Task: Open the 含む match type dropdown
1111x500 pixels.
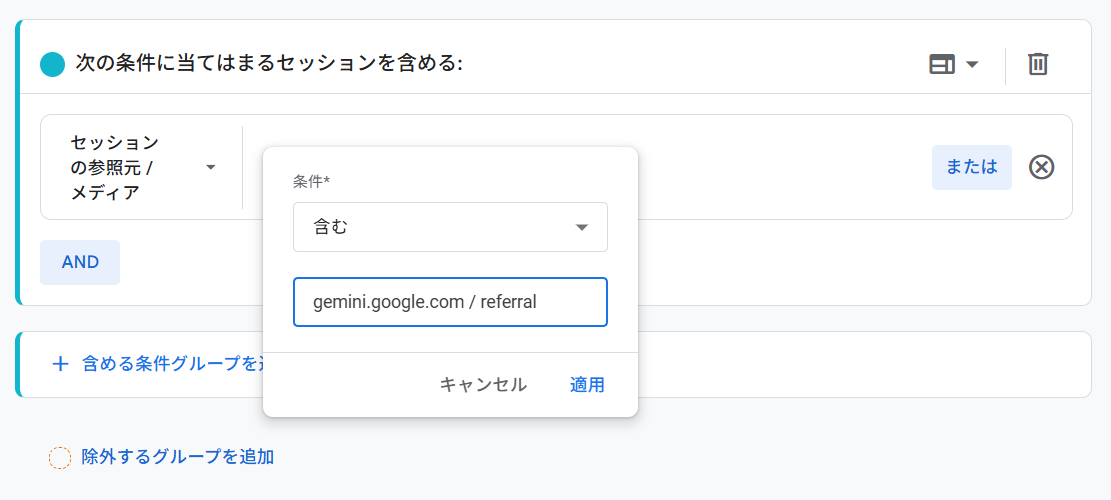Action: pos(450,227)
